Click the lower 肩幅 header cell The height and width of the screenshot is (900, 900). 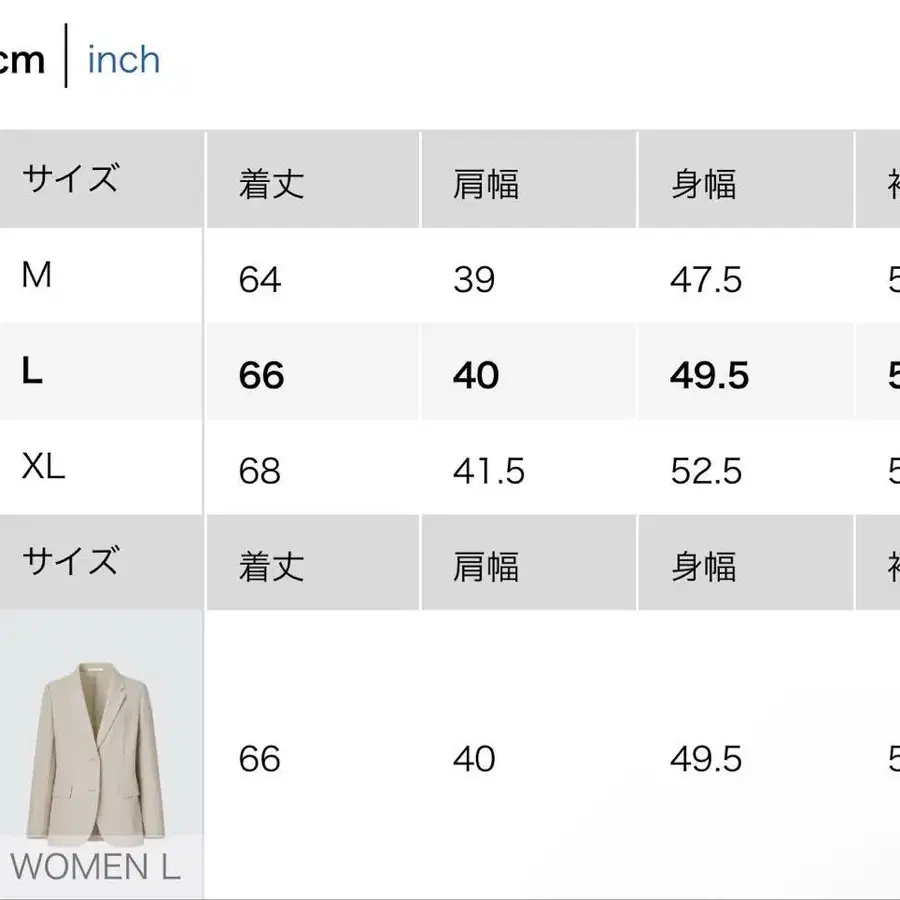click(486, 567)
